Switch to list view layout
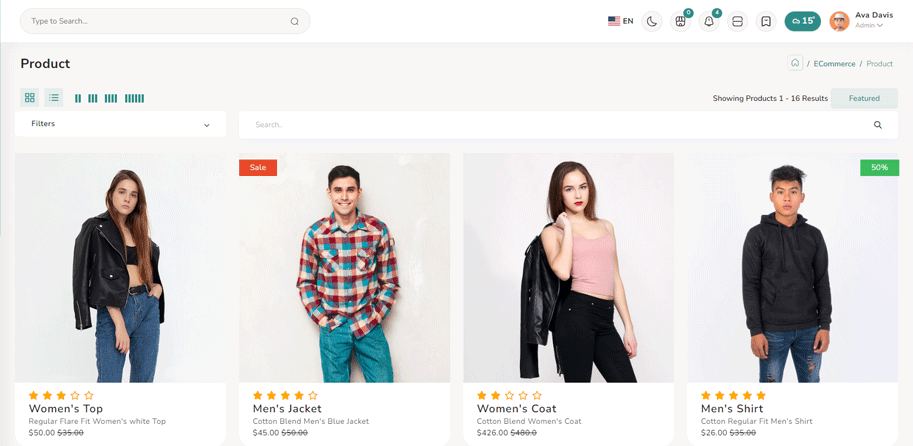The height and width of the screenshot is (446, 913). tap(54, 98)
